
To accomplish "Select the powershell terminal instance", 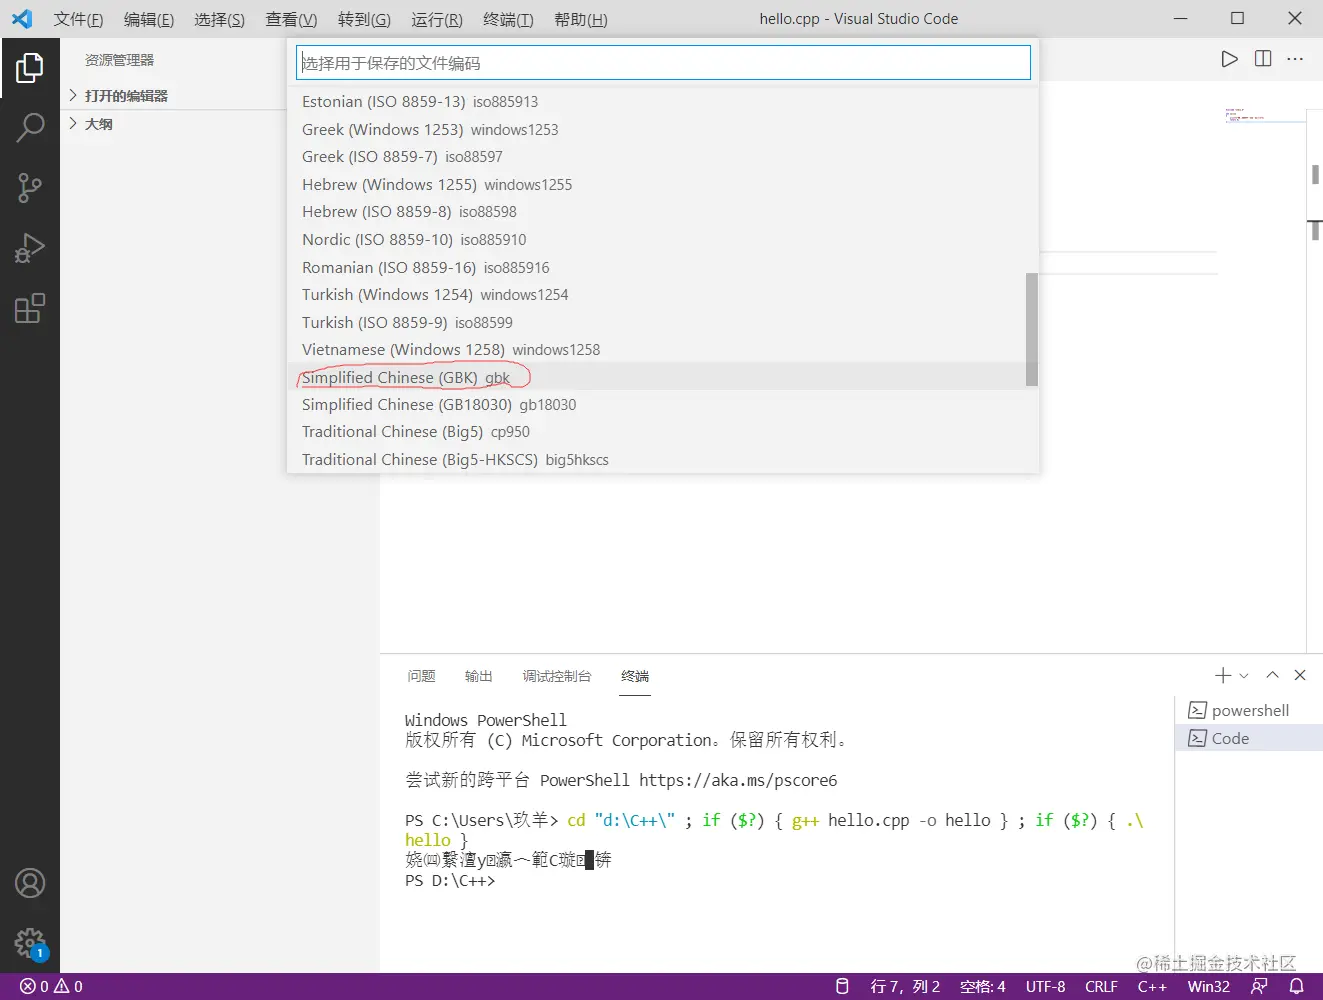I will tap(1249, 711).
